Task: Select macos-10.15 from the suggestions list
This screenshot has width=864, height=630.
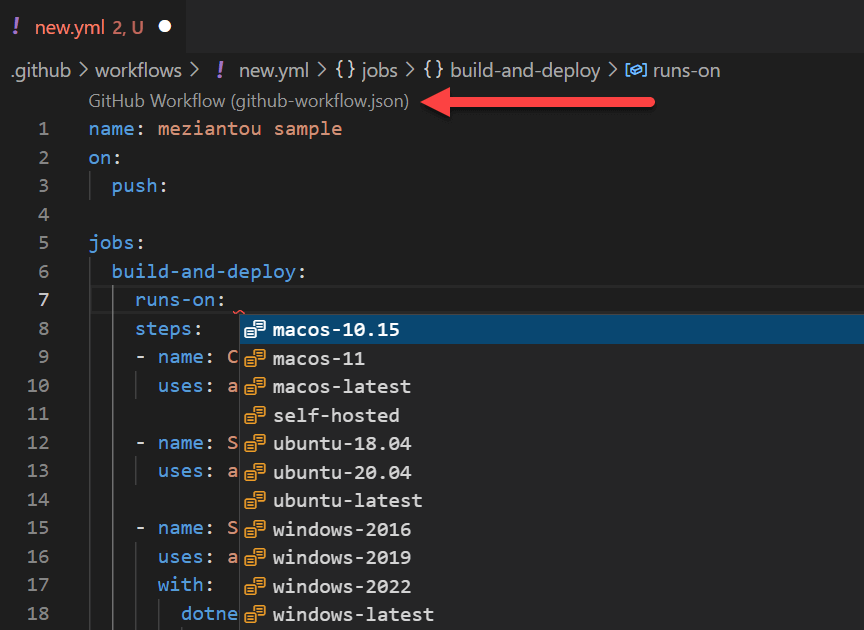Action: 335,328
